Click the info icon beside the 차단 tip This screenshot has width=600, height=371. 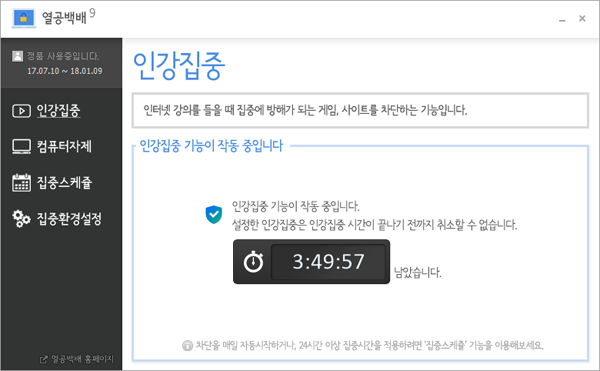(188, 346)
